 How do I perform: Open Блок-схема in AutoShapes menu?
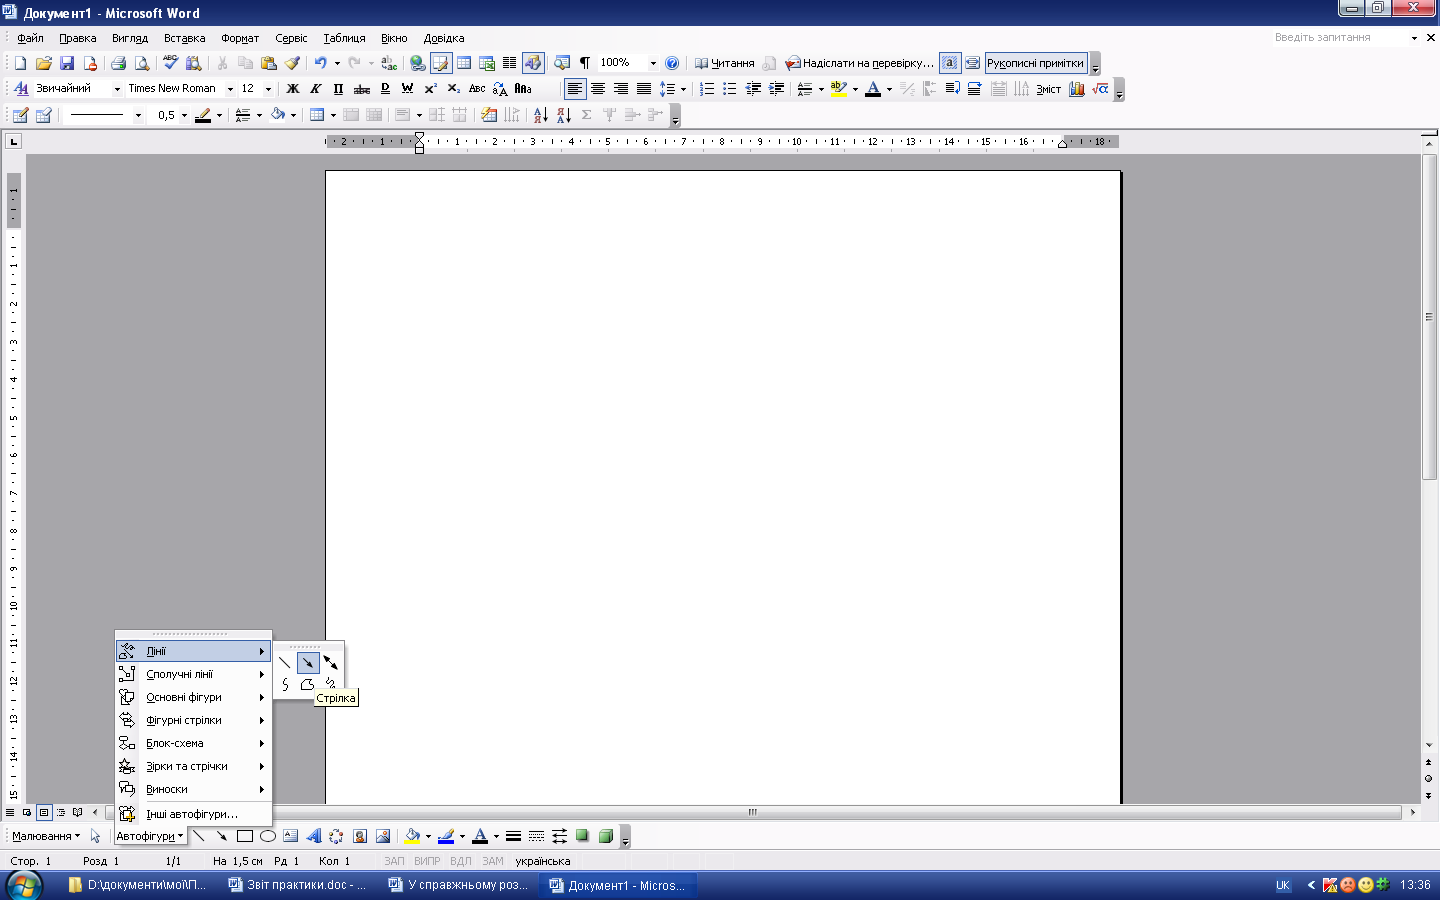[194, 743]
